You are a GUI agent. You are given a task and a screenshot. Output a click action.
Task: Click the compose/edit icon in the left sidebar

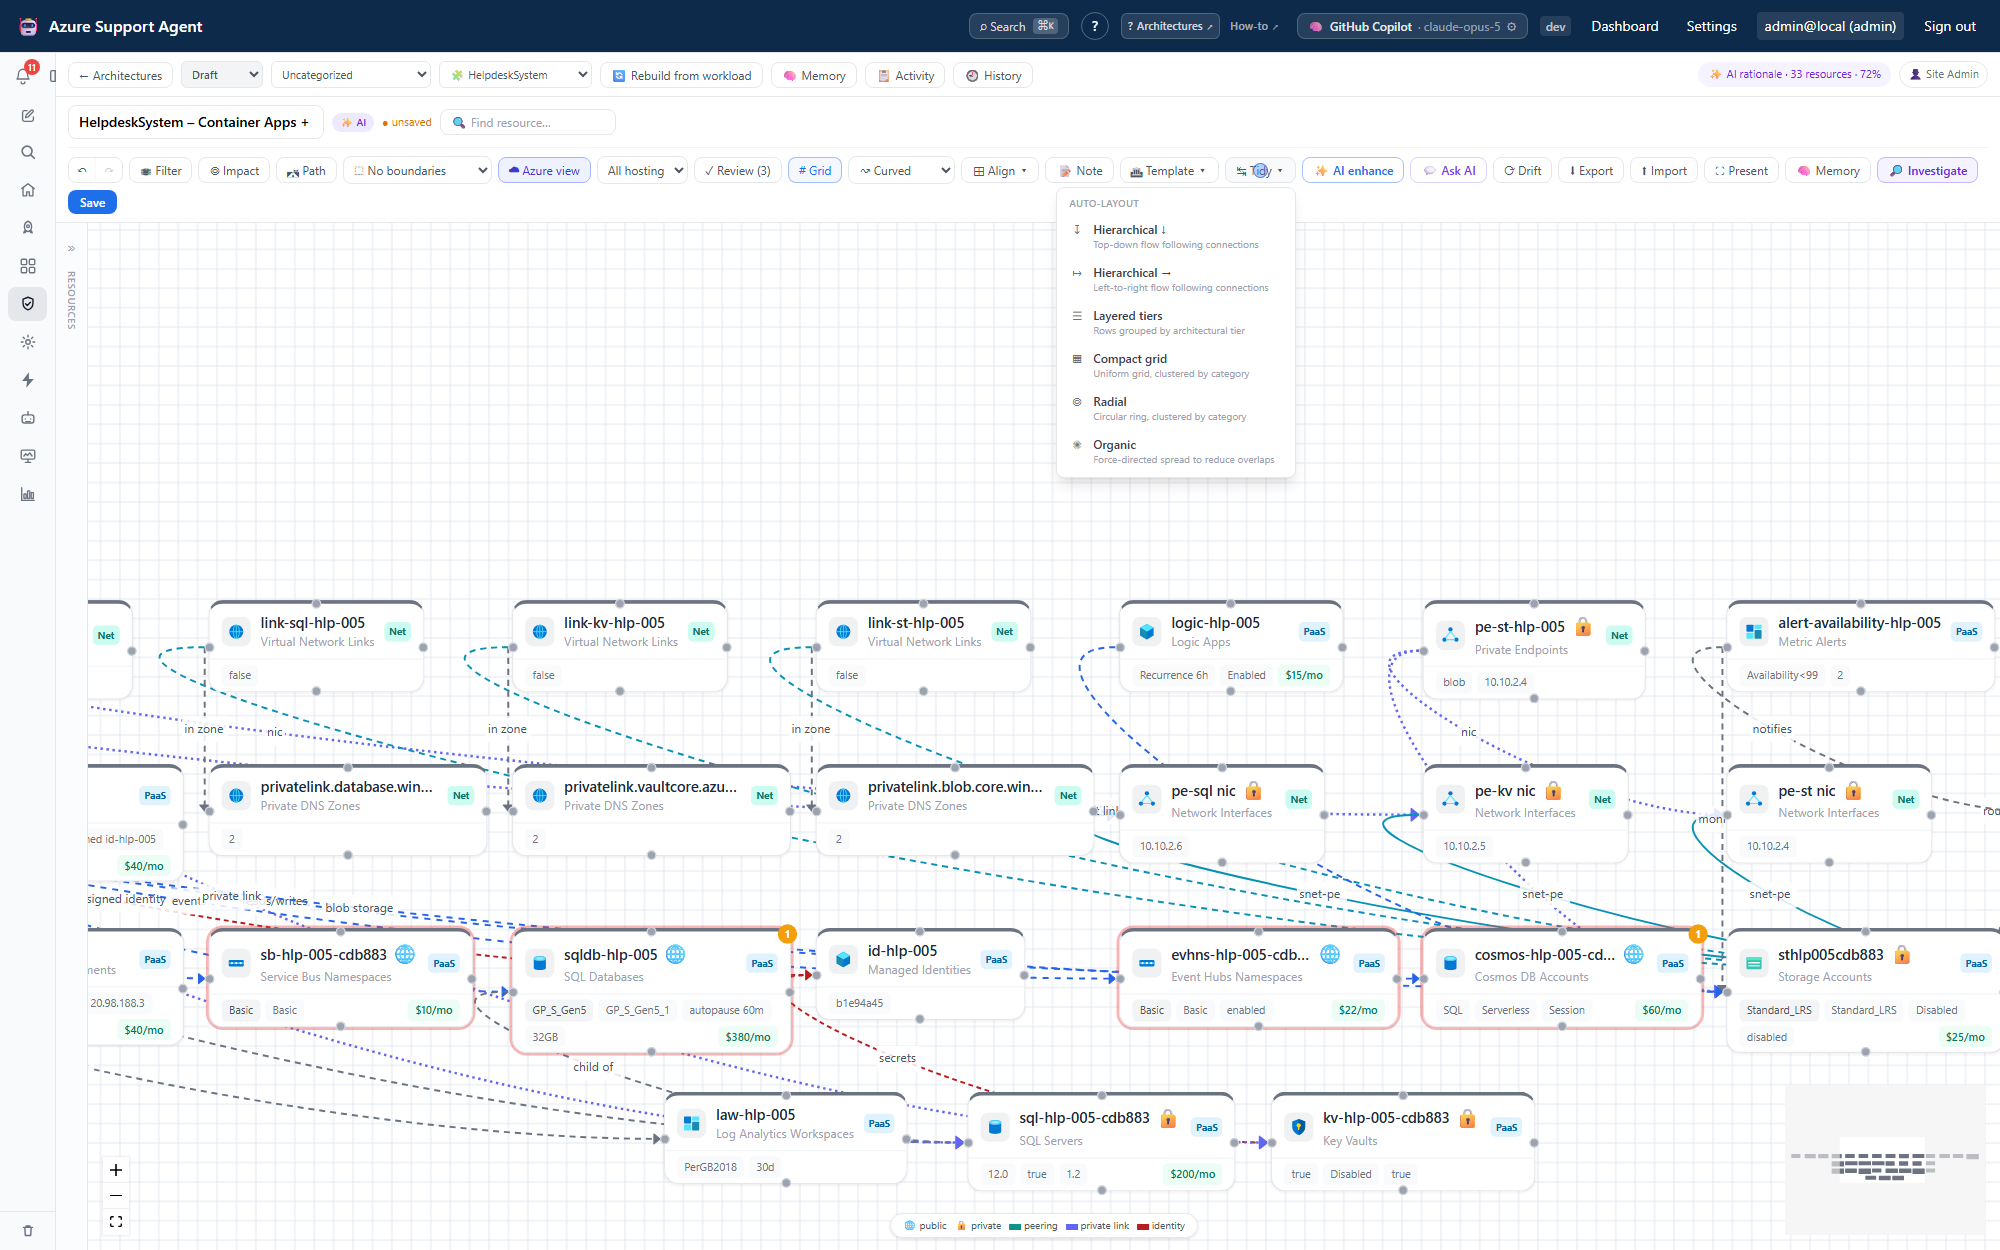point(28,116)
